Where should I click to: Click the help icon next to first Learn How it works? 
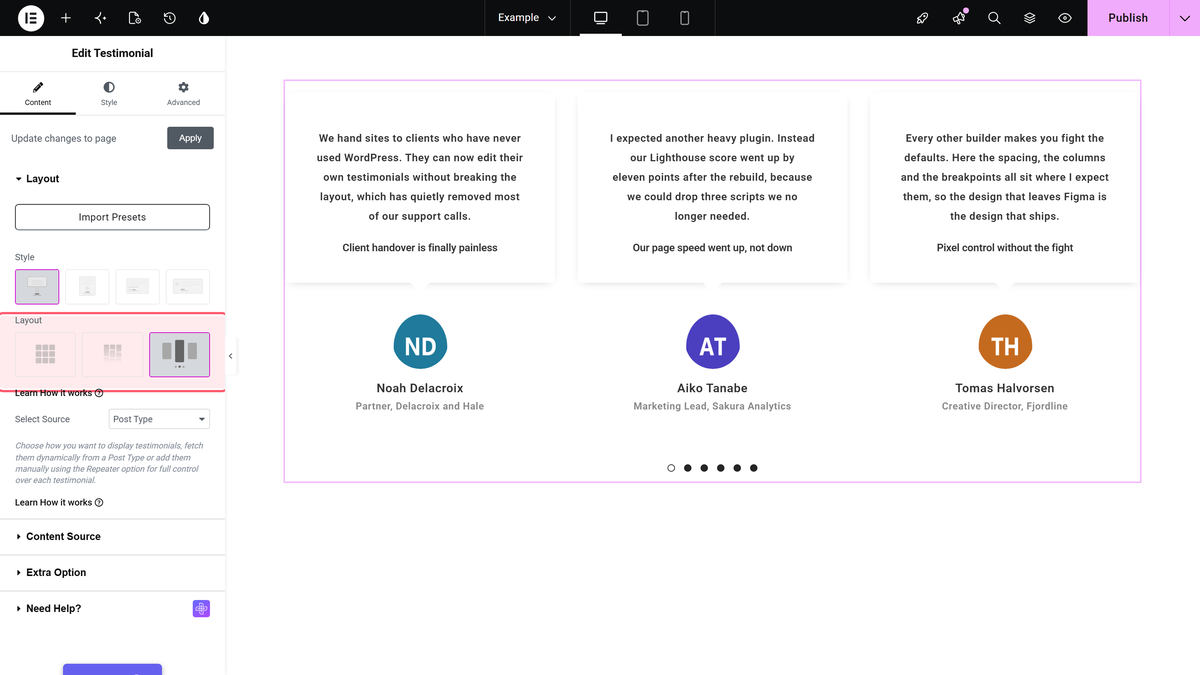tap(99, 393)
